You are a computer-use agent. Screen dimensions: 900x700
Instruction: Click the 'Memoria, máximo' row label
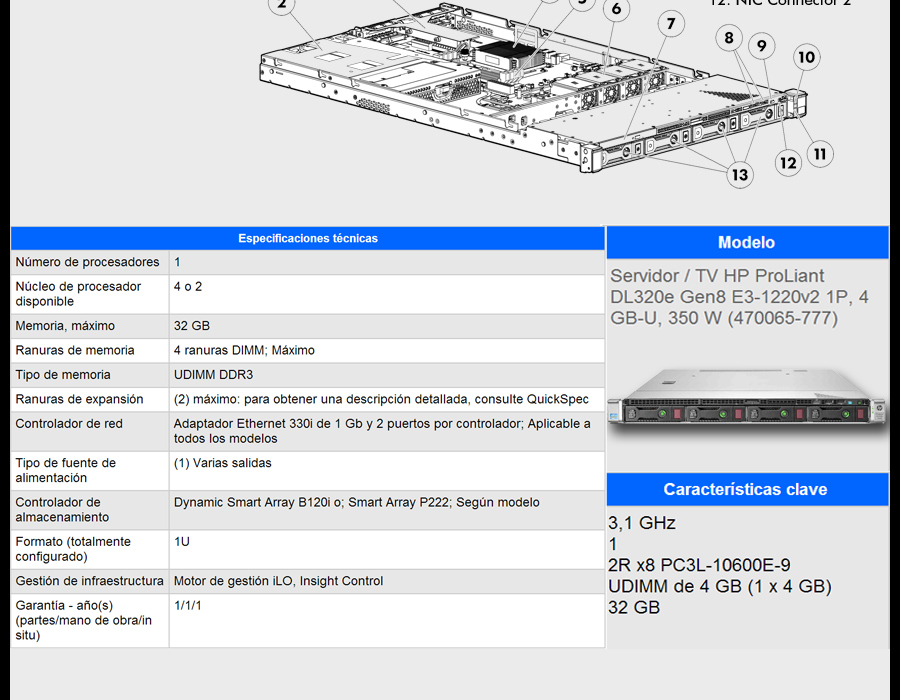click(65, 326)
